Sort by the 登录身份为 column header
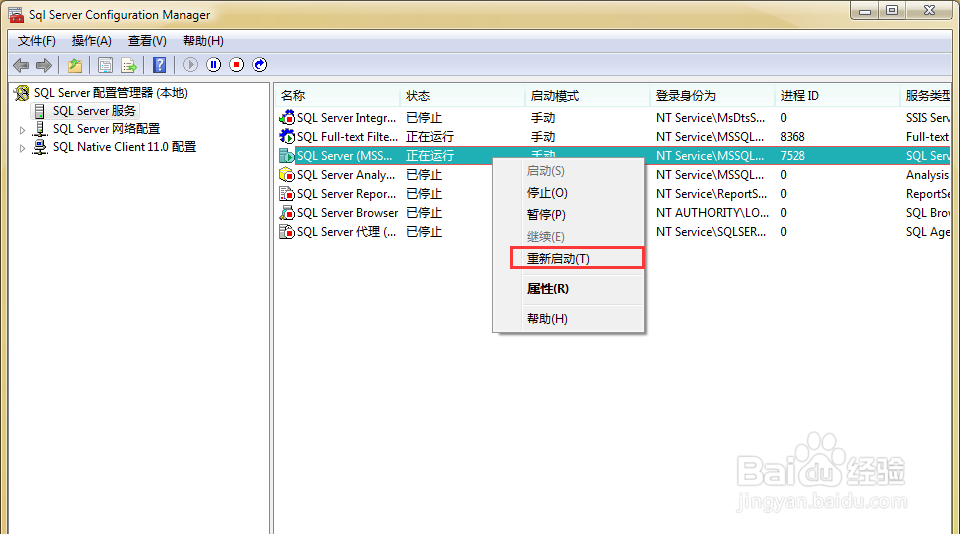Screen dimensions: 960x534 [x=712, y=96]
